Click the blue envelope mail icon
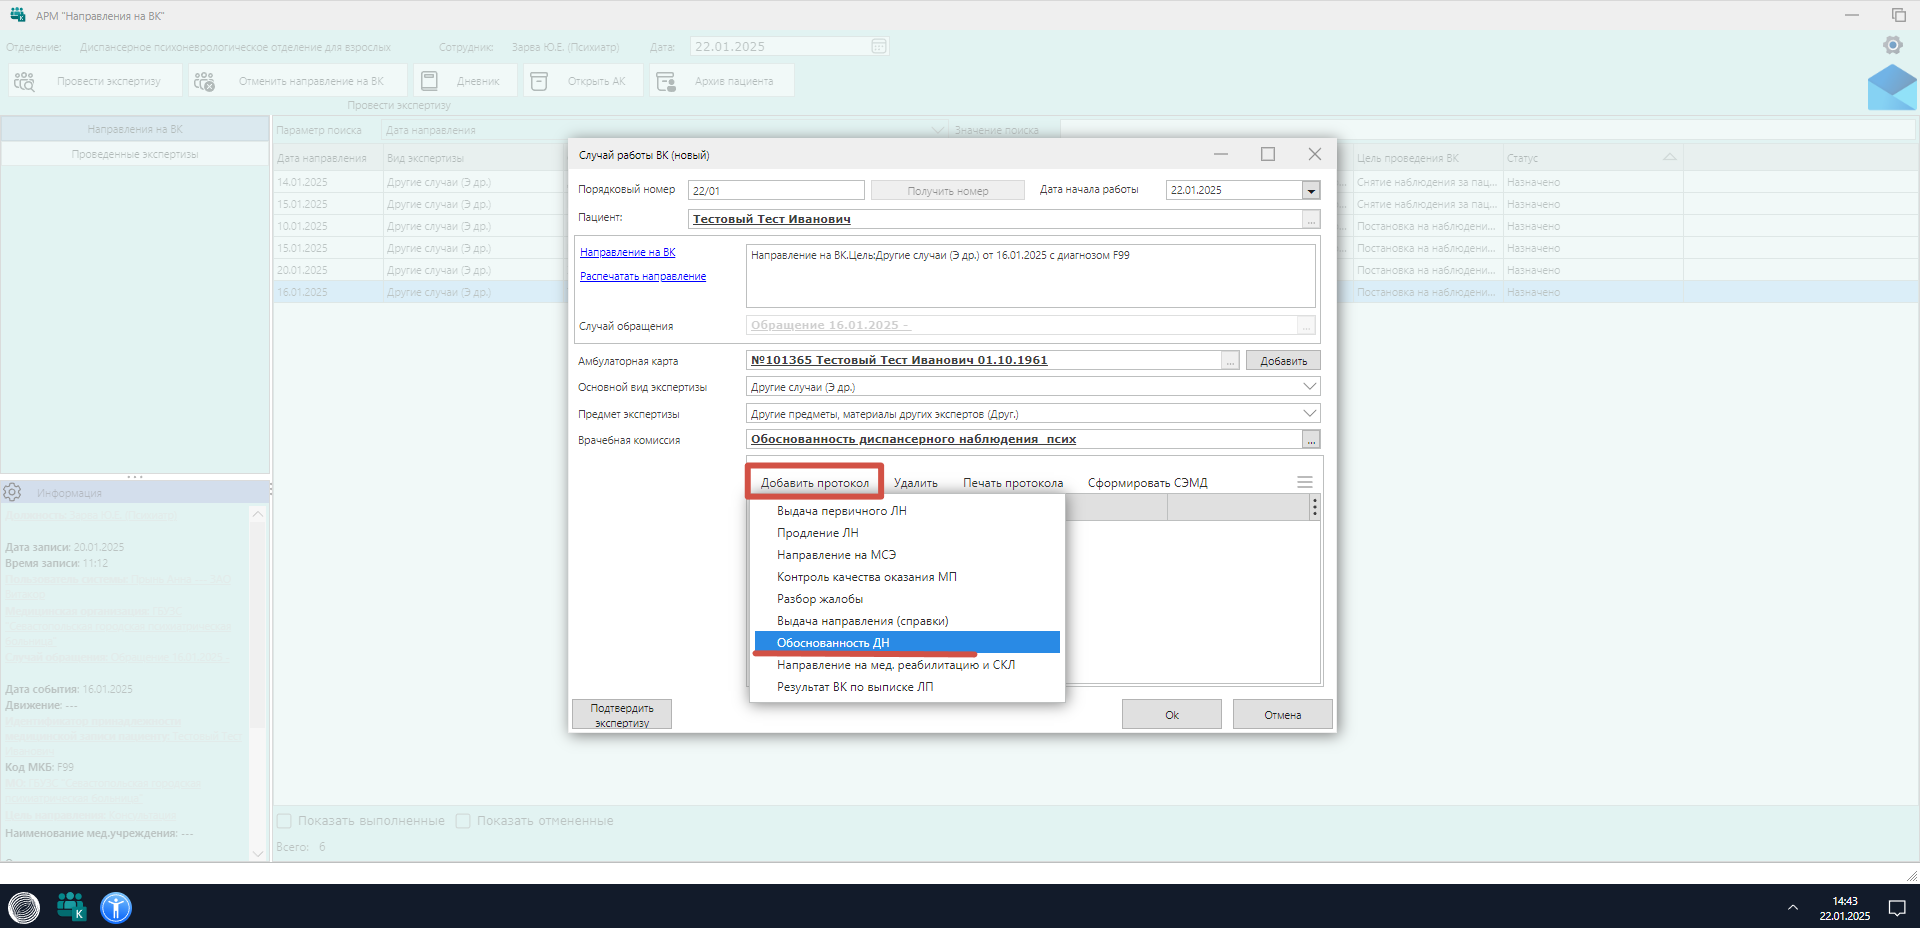Screen dimensions: 1920x928 coord(1892,88)
